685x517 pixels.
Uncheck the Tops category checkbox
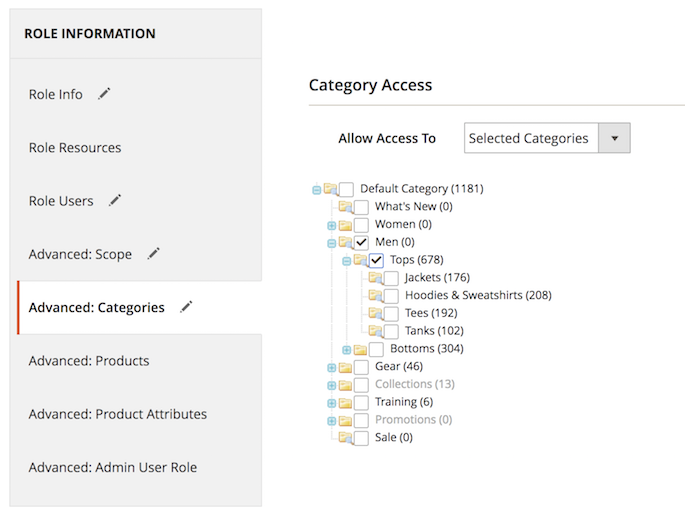click(x=376, y=260)
